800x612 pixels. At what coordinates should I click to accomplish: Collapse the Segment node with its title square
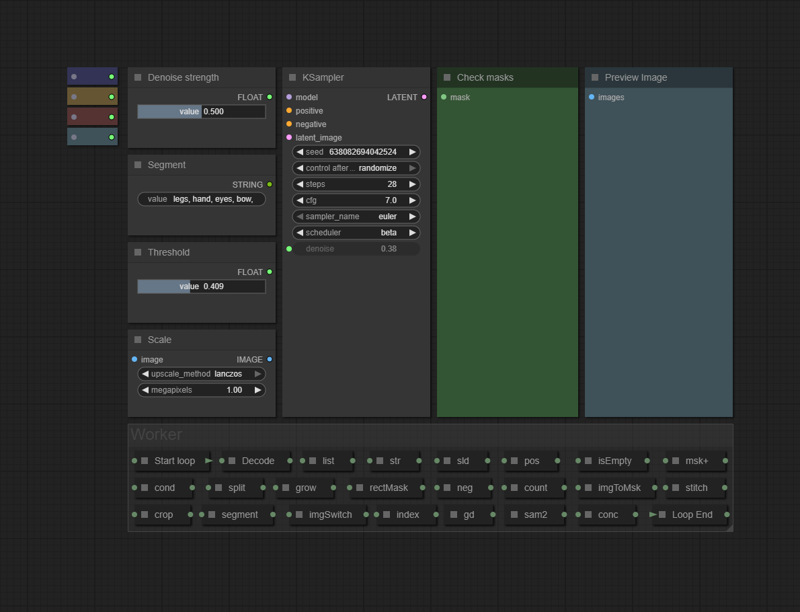pyautogui.click(x=138, y=165)
